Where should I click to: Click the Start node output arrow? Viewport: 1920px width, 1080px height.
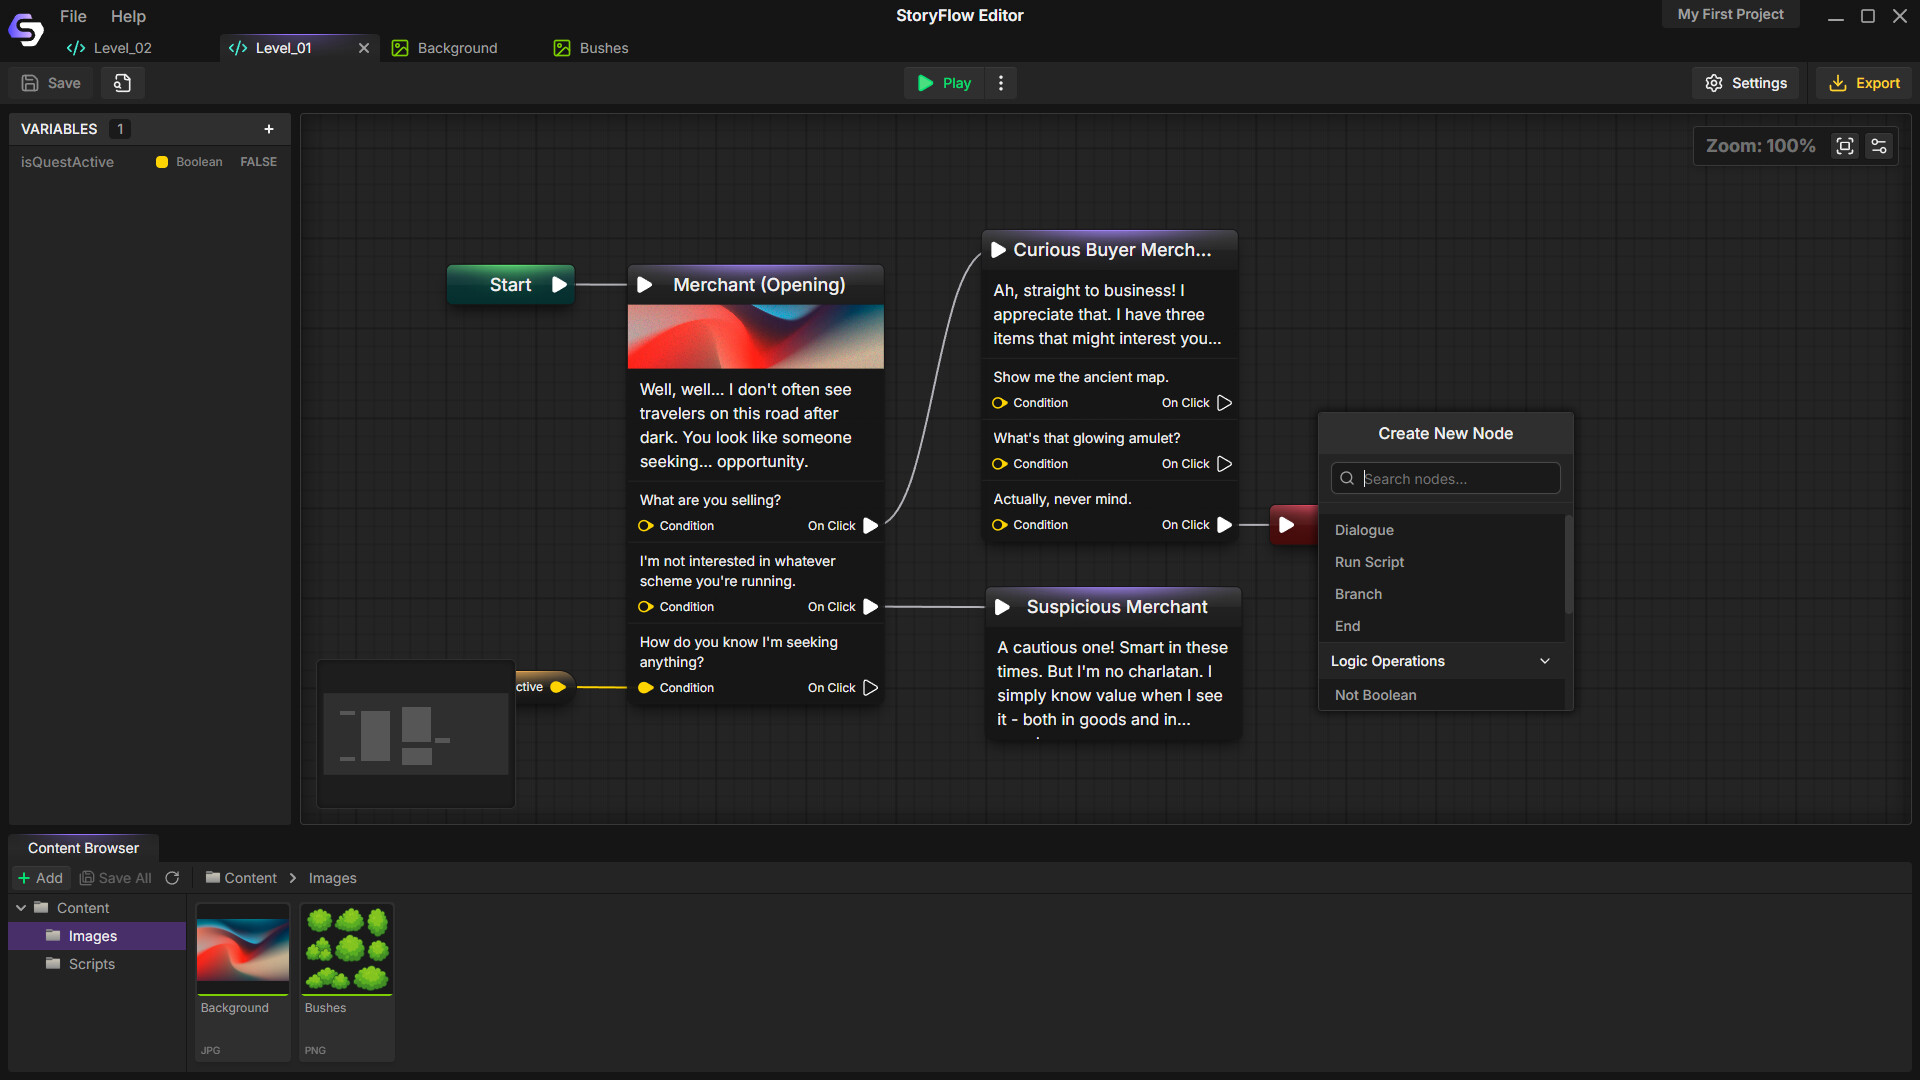click(559, 285)
